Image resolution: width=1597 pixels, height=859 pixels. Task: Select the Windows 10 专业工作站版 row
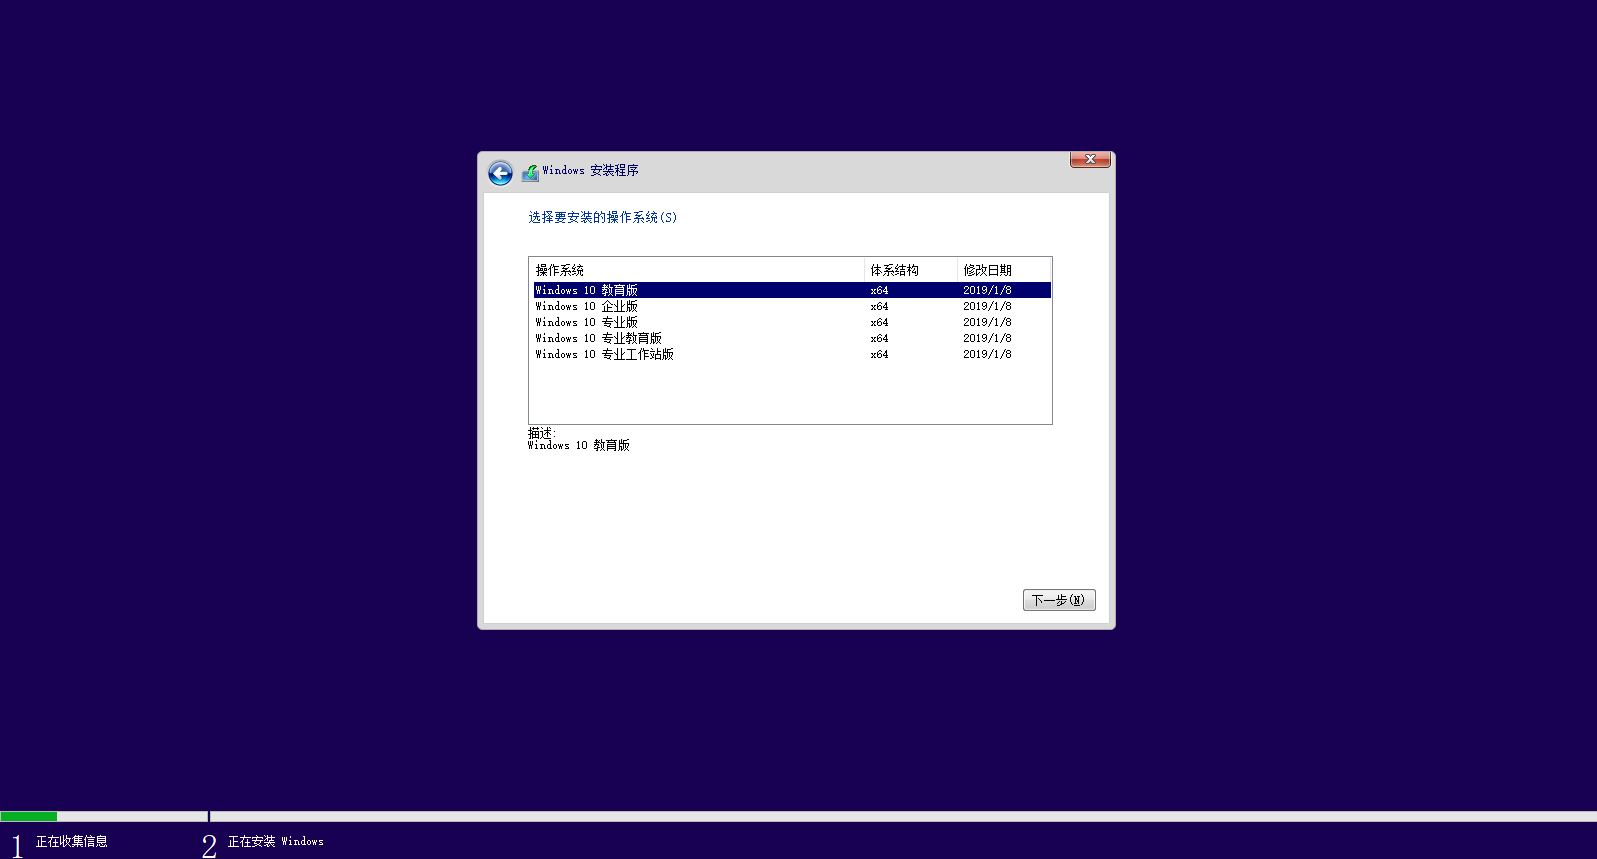click(792, 354)
